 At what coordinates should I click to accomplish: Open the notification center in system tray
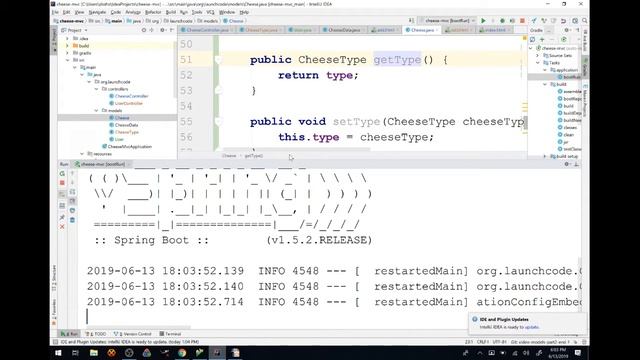[x=578, y=353]
